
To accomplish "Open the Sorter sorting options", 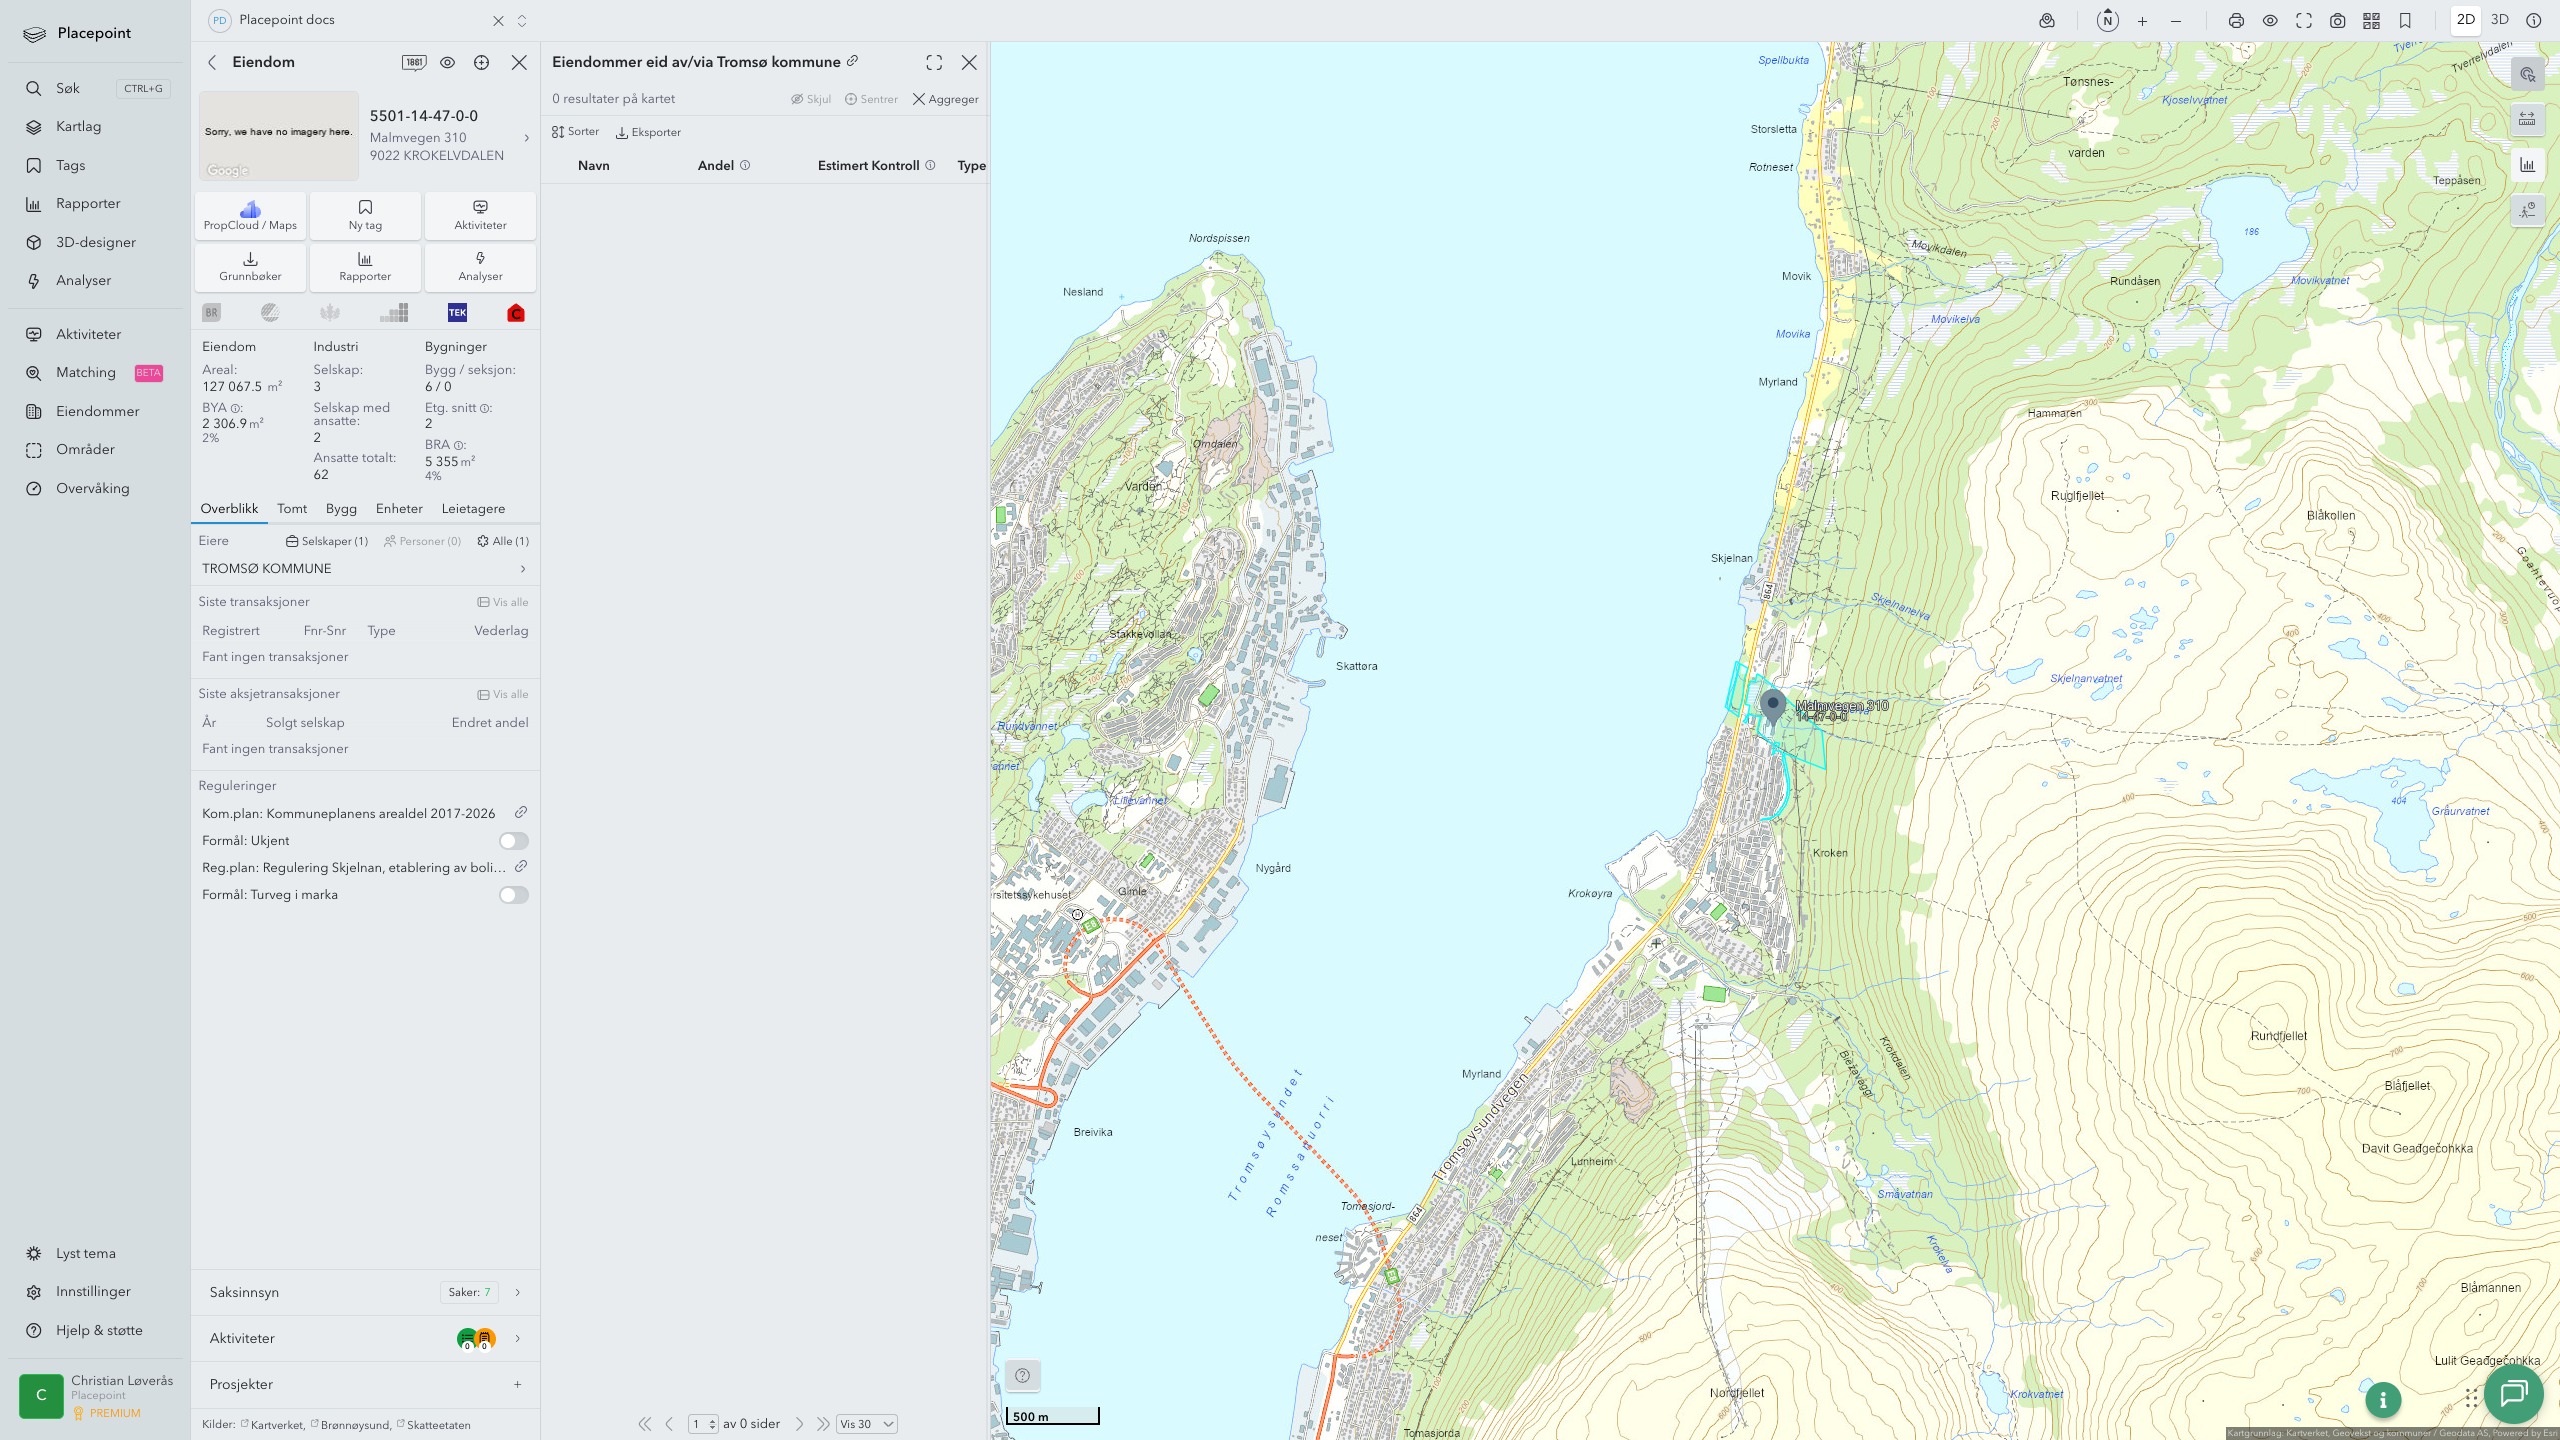I will click(x=576, y=132).
